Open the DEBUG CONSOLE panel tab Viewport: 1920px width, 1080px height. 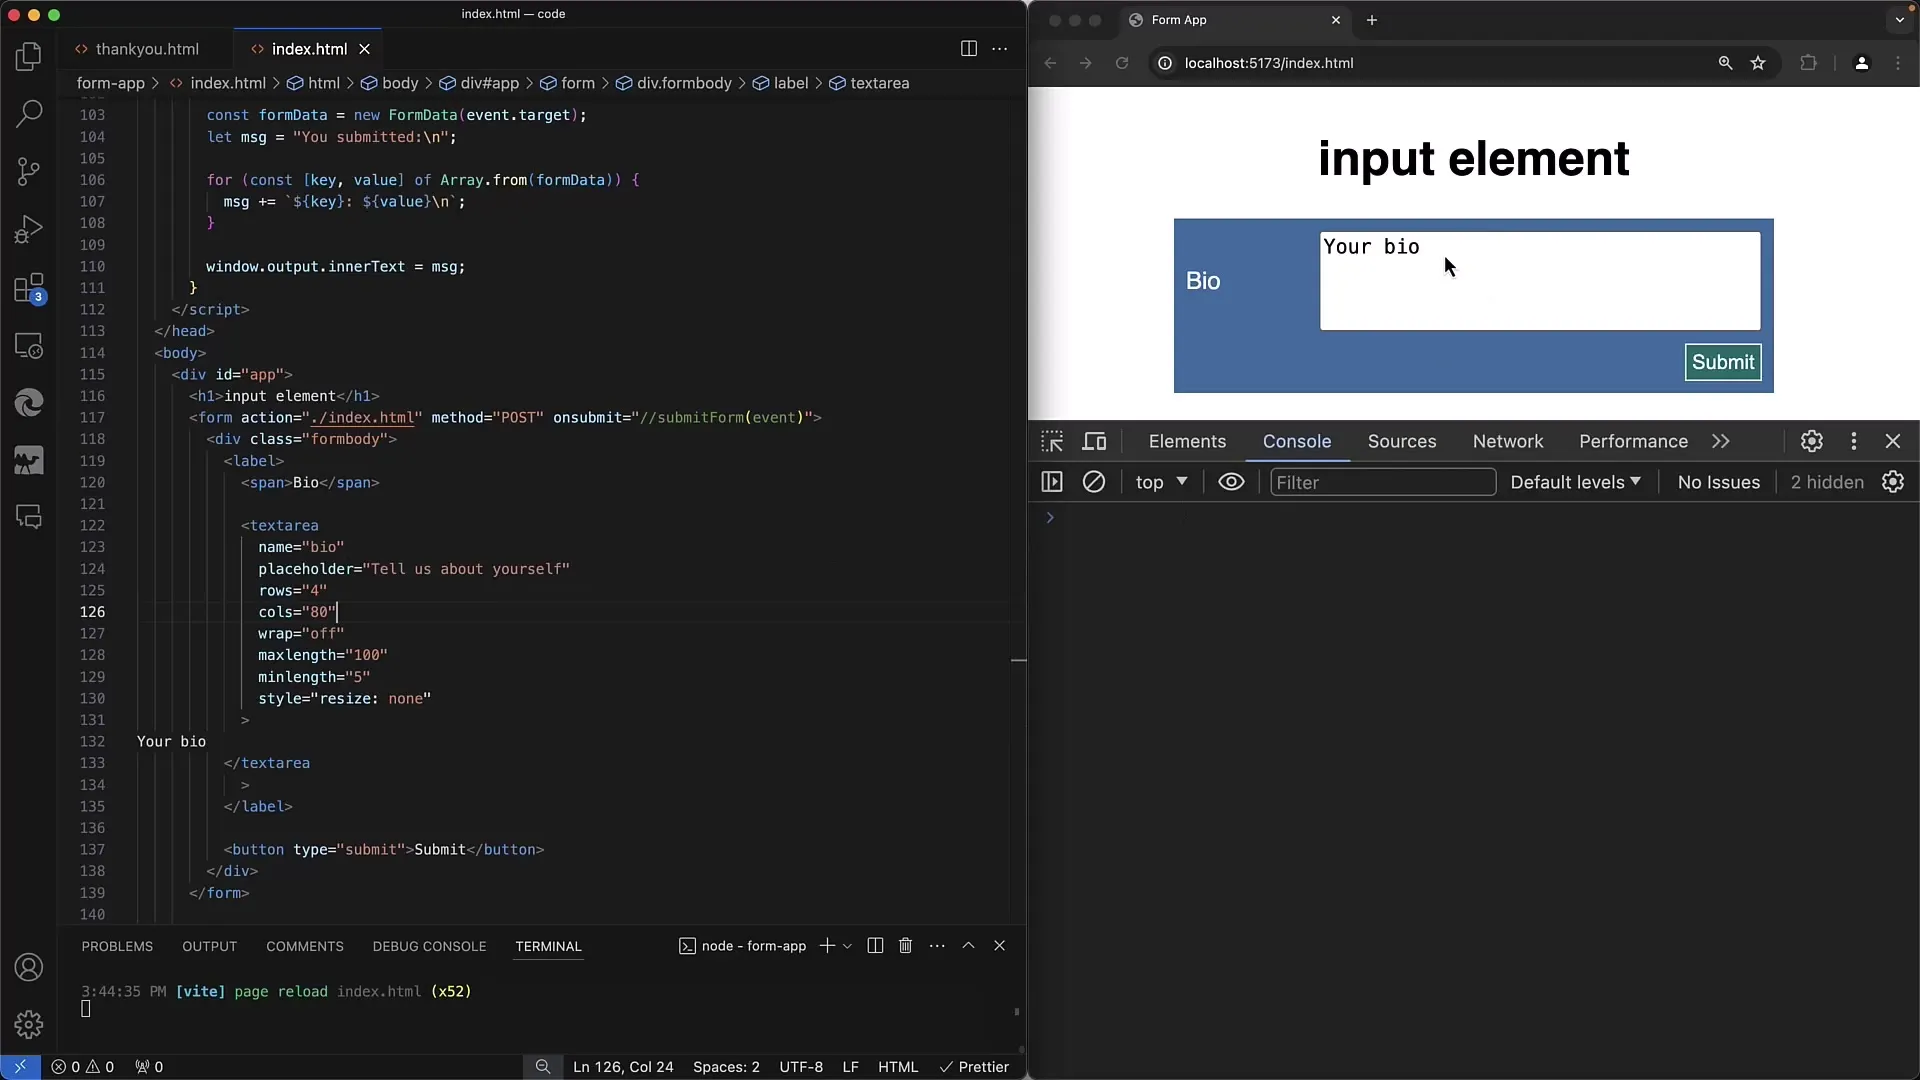429,946
